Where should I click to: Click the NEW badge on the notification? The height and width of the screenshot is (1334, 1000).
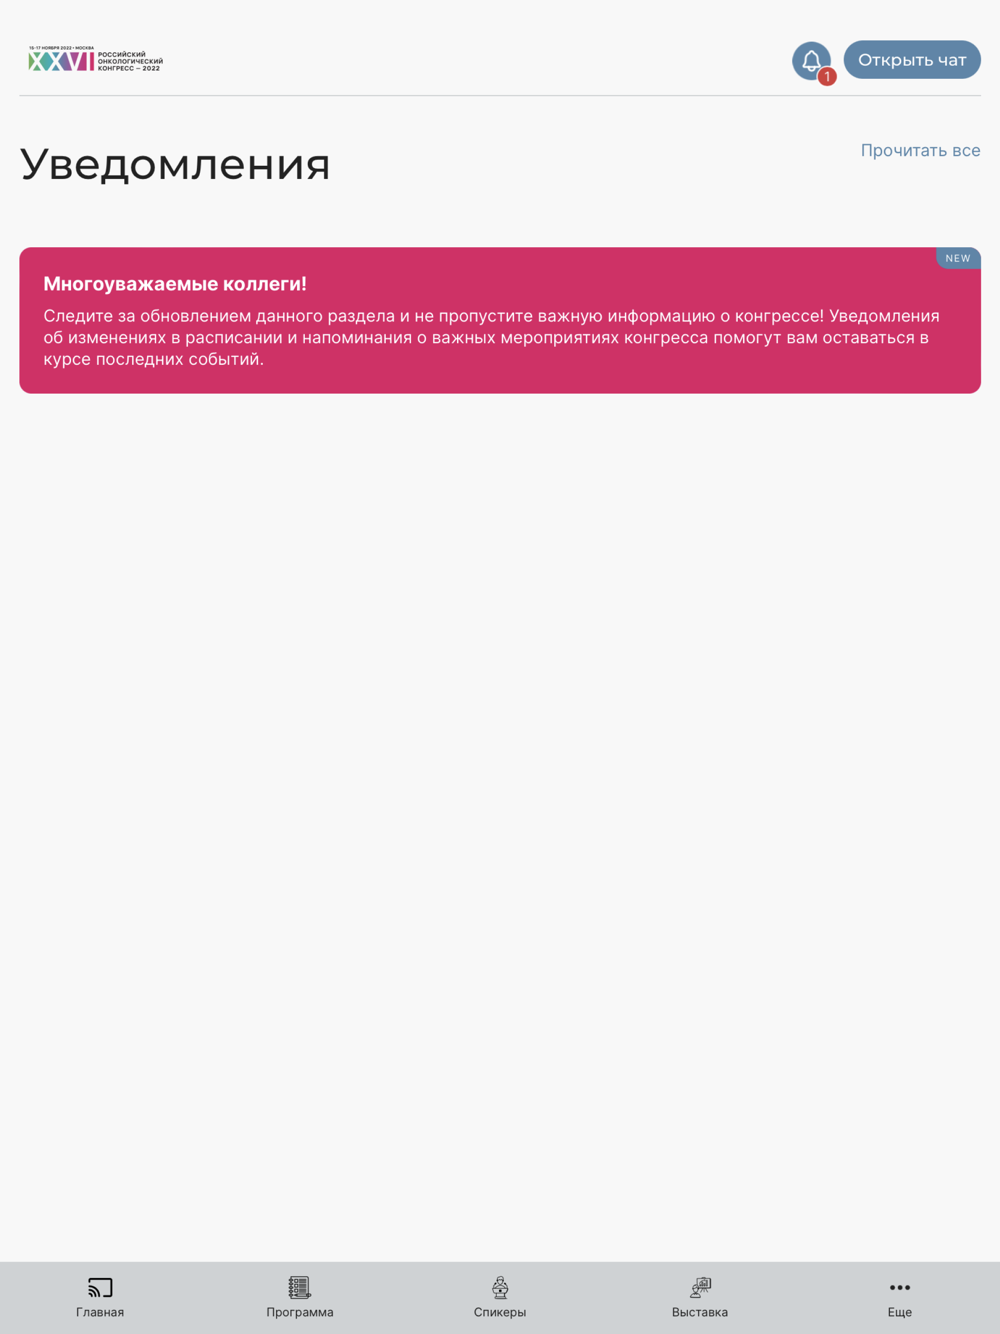coord(958,258)
